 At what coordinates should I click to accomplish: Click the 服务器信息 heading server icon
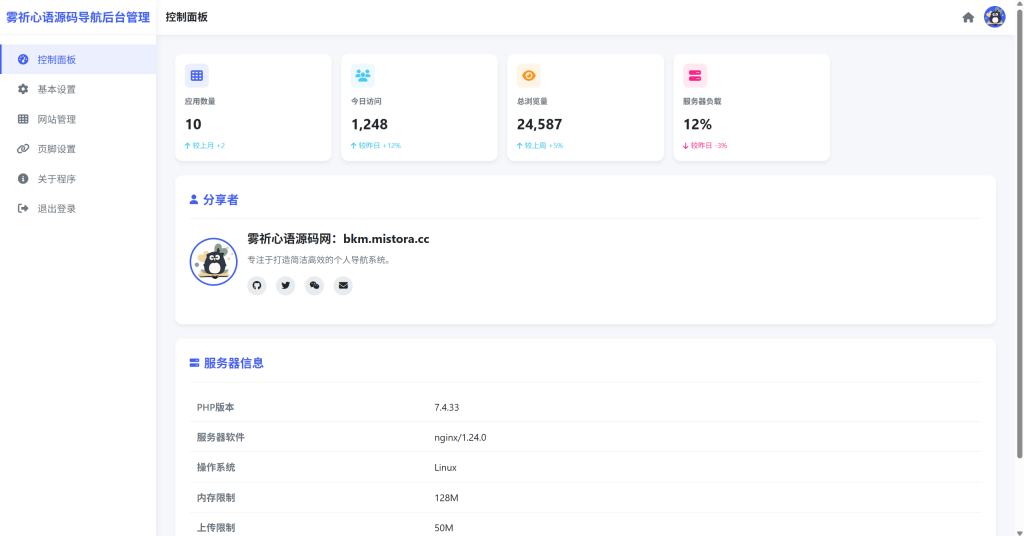[194, 363]
